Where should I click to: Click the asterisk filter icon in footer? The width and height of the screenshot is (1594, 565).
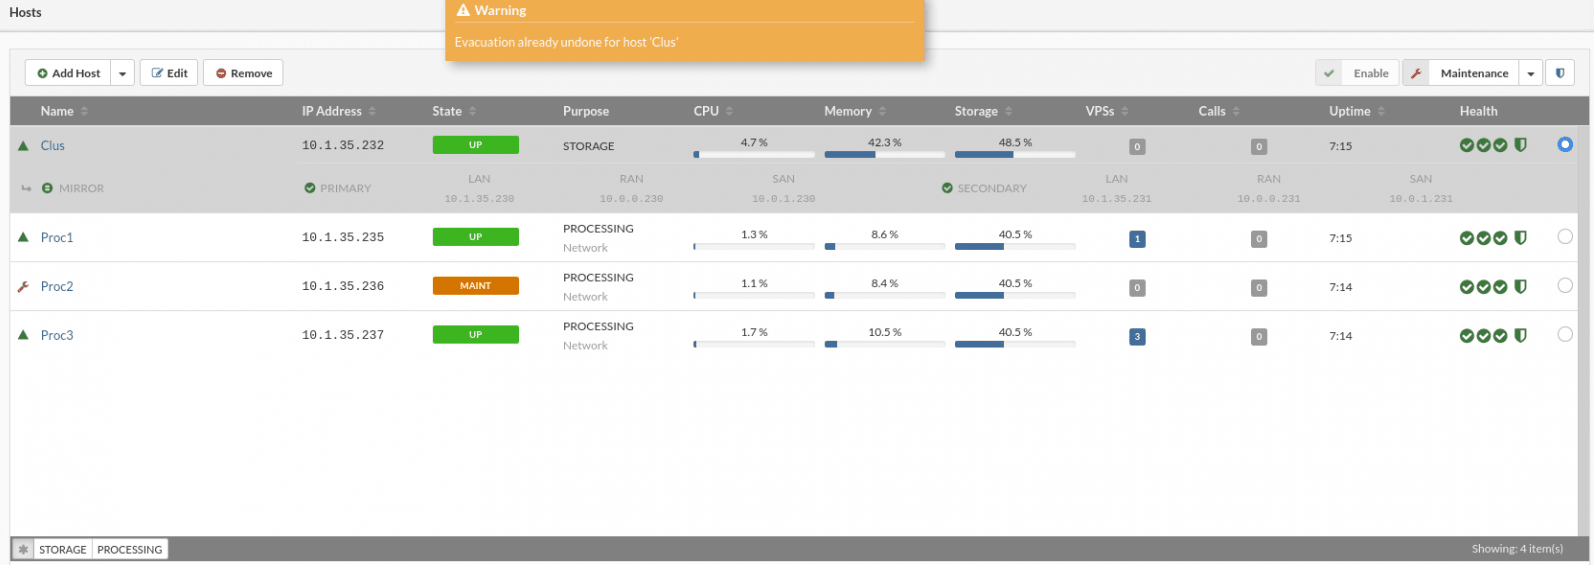pos(23,549)
